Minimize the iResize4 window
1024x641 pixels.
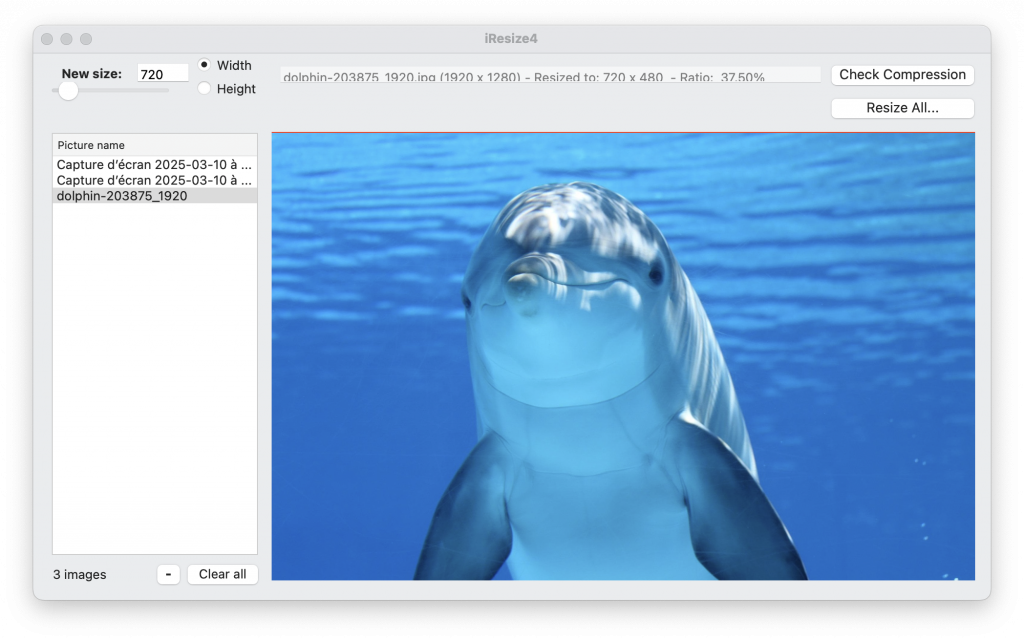point(67,39)
